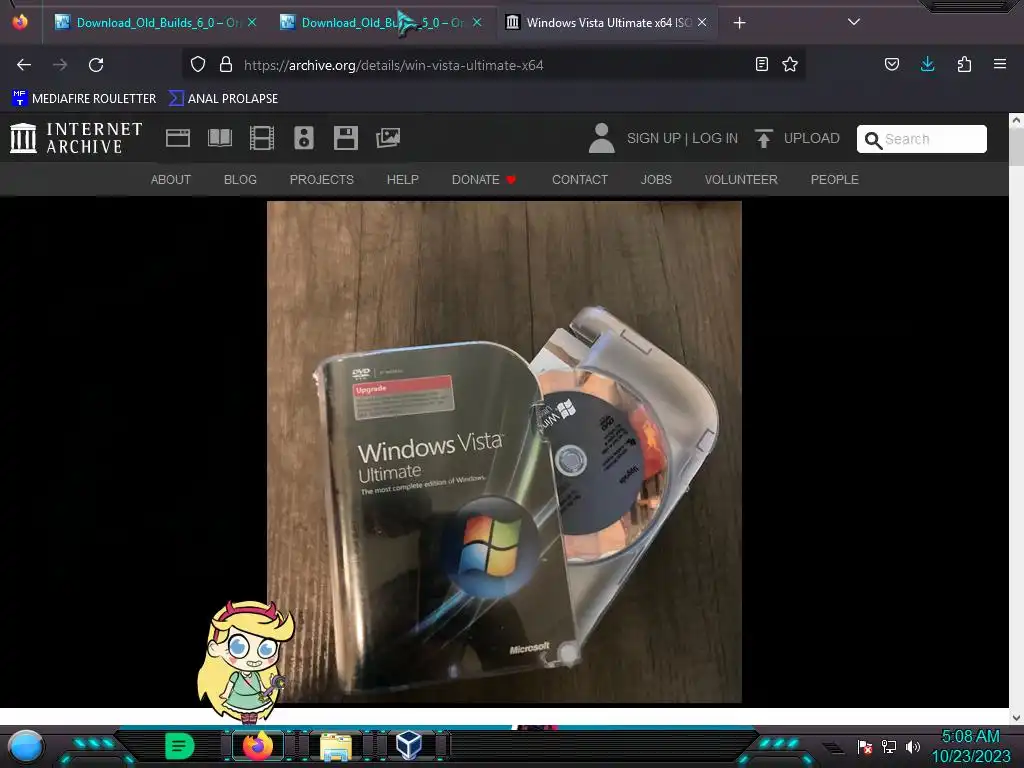This screenshot has width=1024, height=768.
Task: Click the UPLOAD link text
Action: (x=812, y=138)
